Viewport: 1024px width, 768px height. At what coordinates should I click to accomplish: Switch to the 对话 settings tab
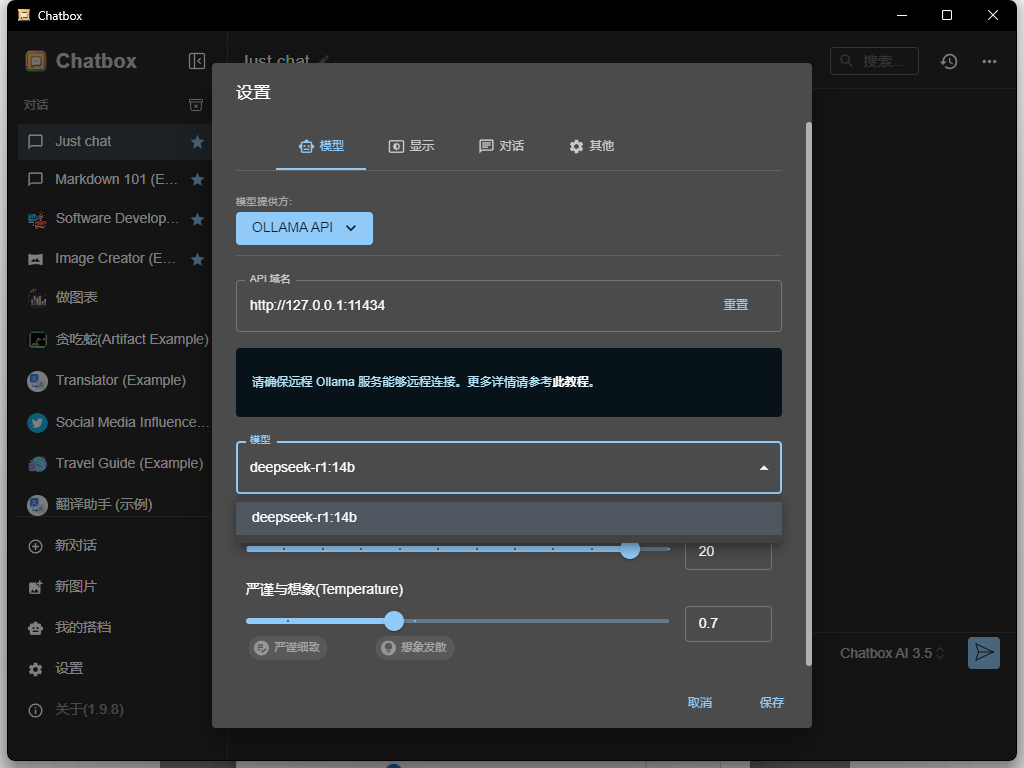click(x=502, y=146)
